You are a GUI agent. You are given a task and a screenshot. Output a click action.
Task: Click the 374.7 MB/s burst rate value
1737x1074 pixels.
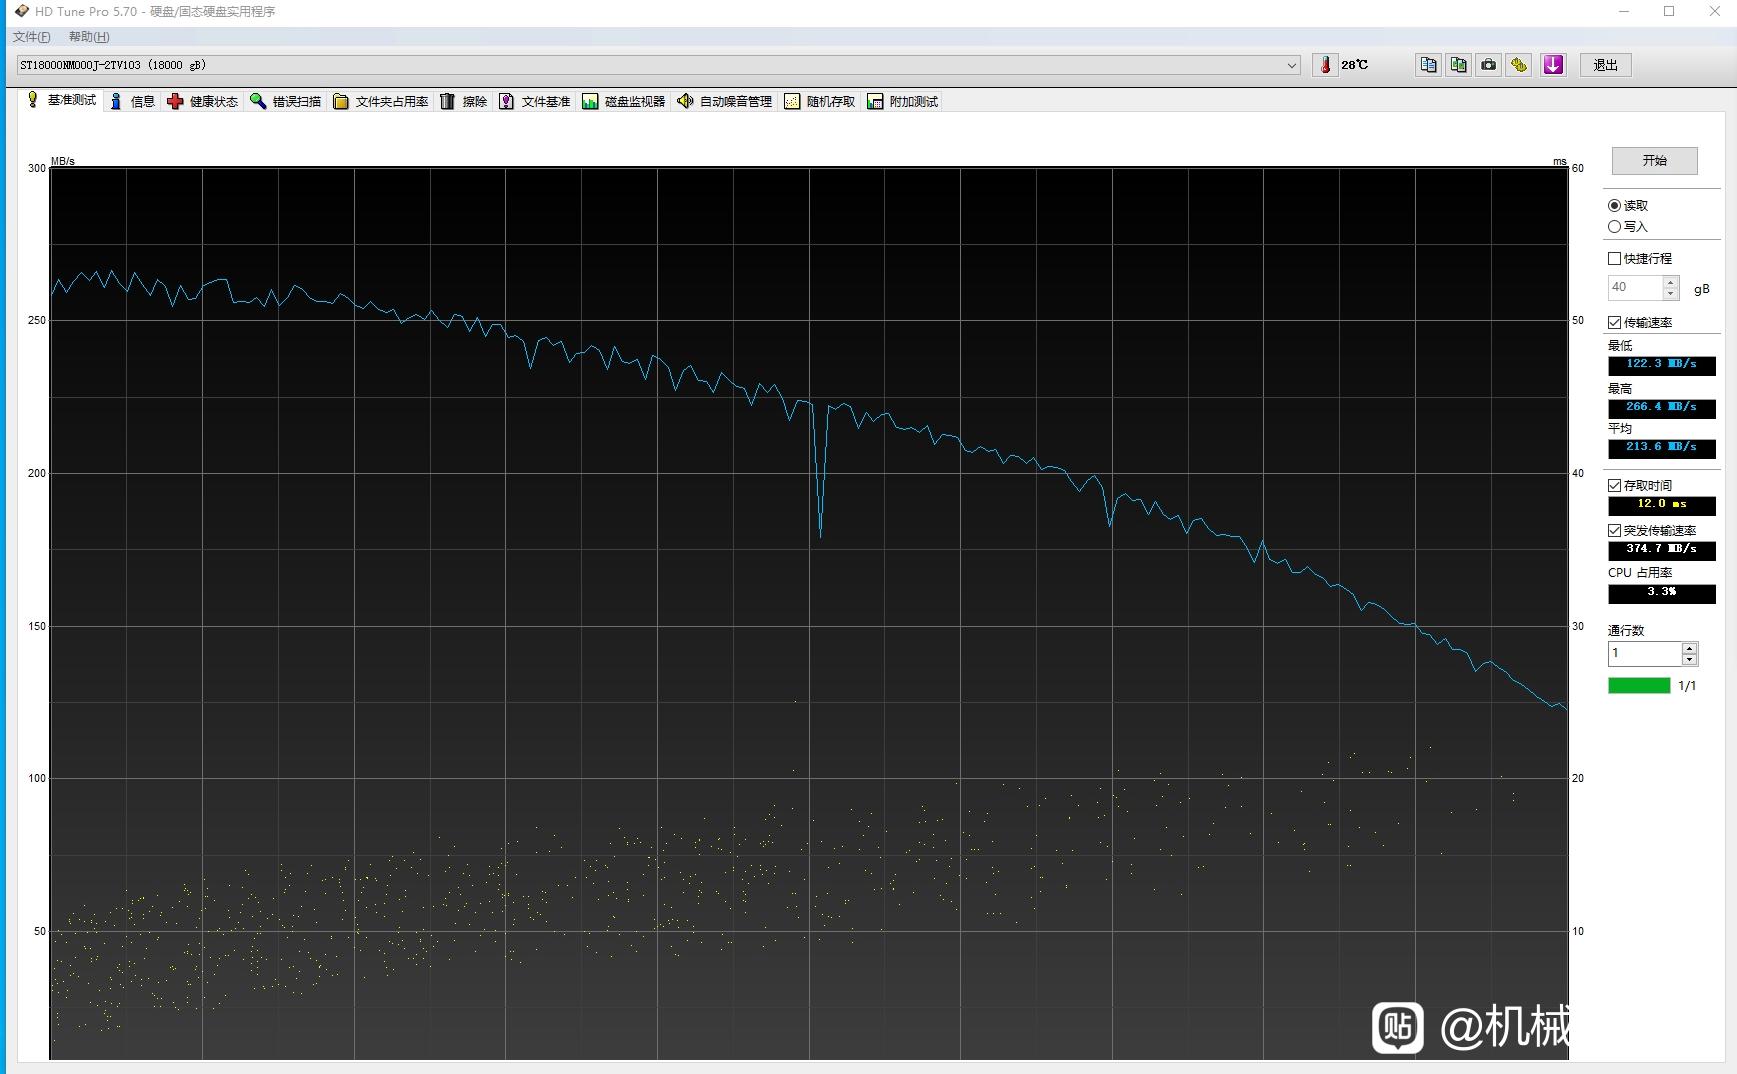[1661, 550]
